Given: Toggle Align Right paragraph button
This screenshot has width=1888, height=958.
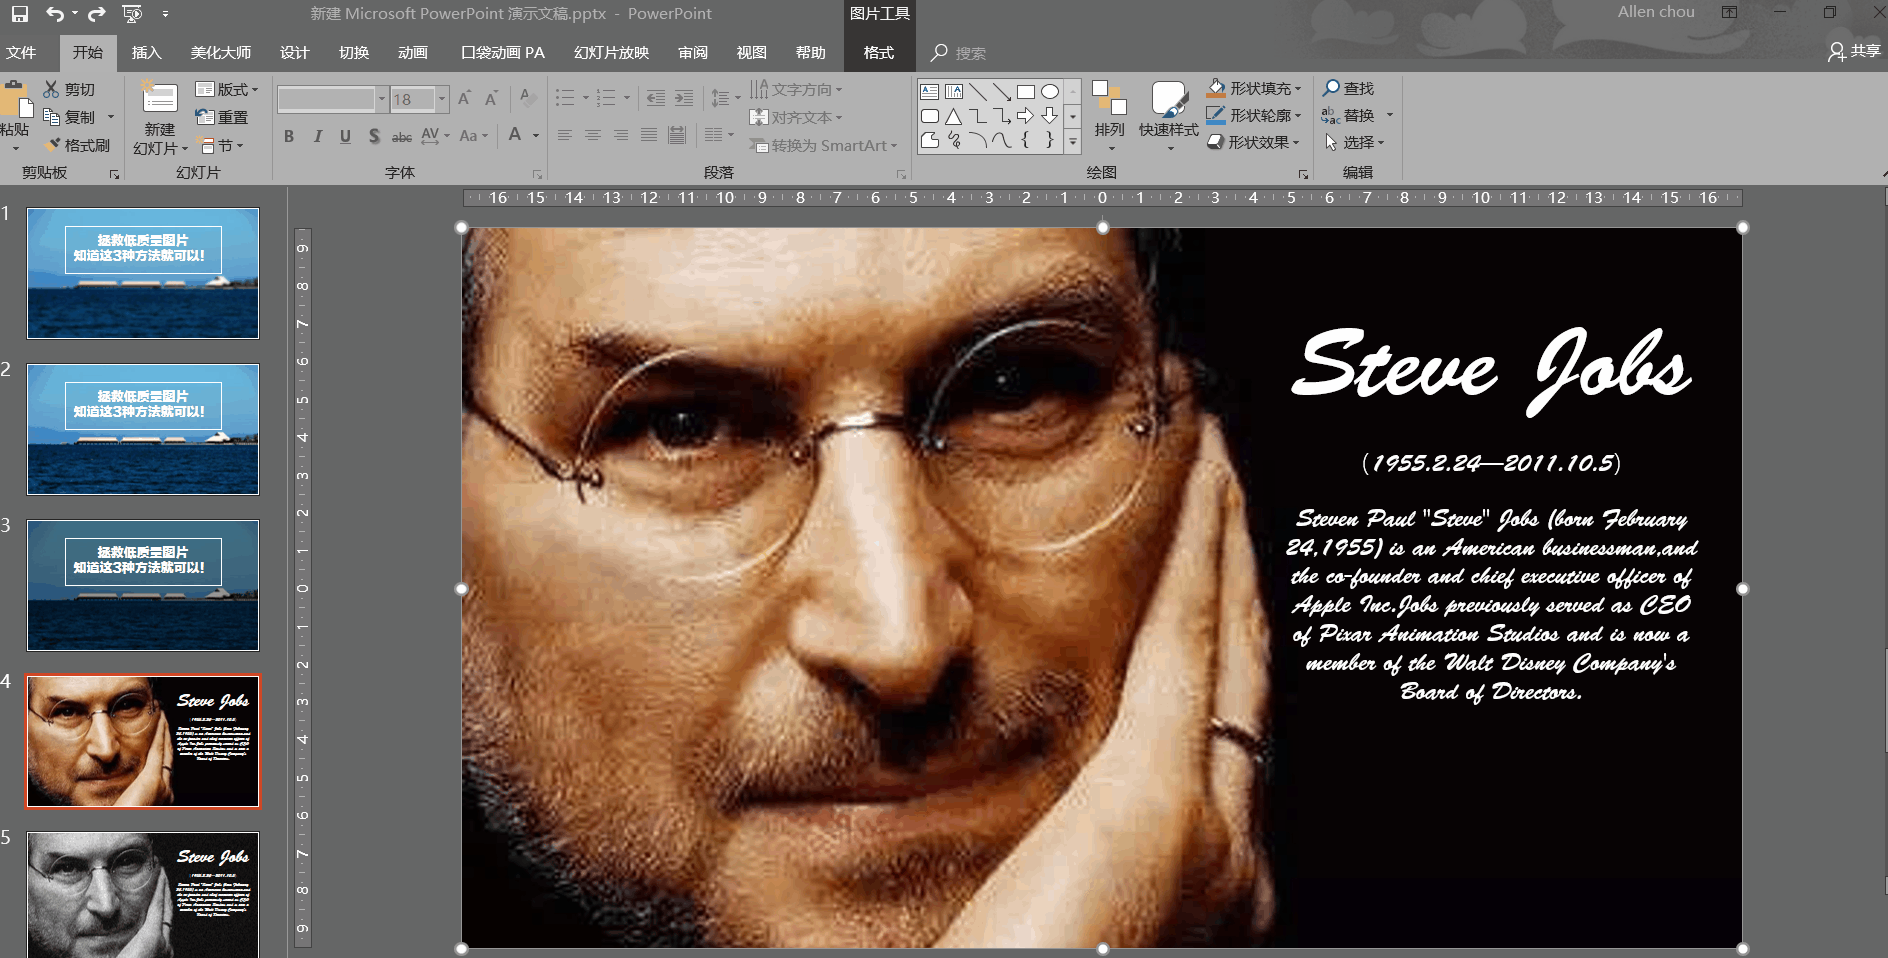Looking at the screenshot, I should click(621, 135).
